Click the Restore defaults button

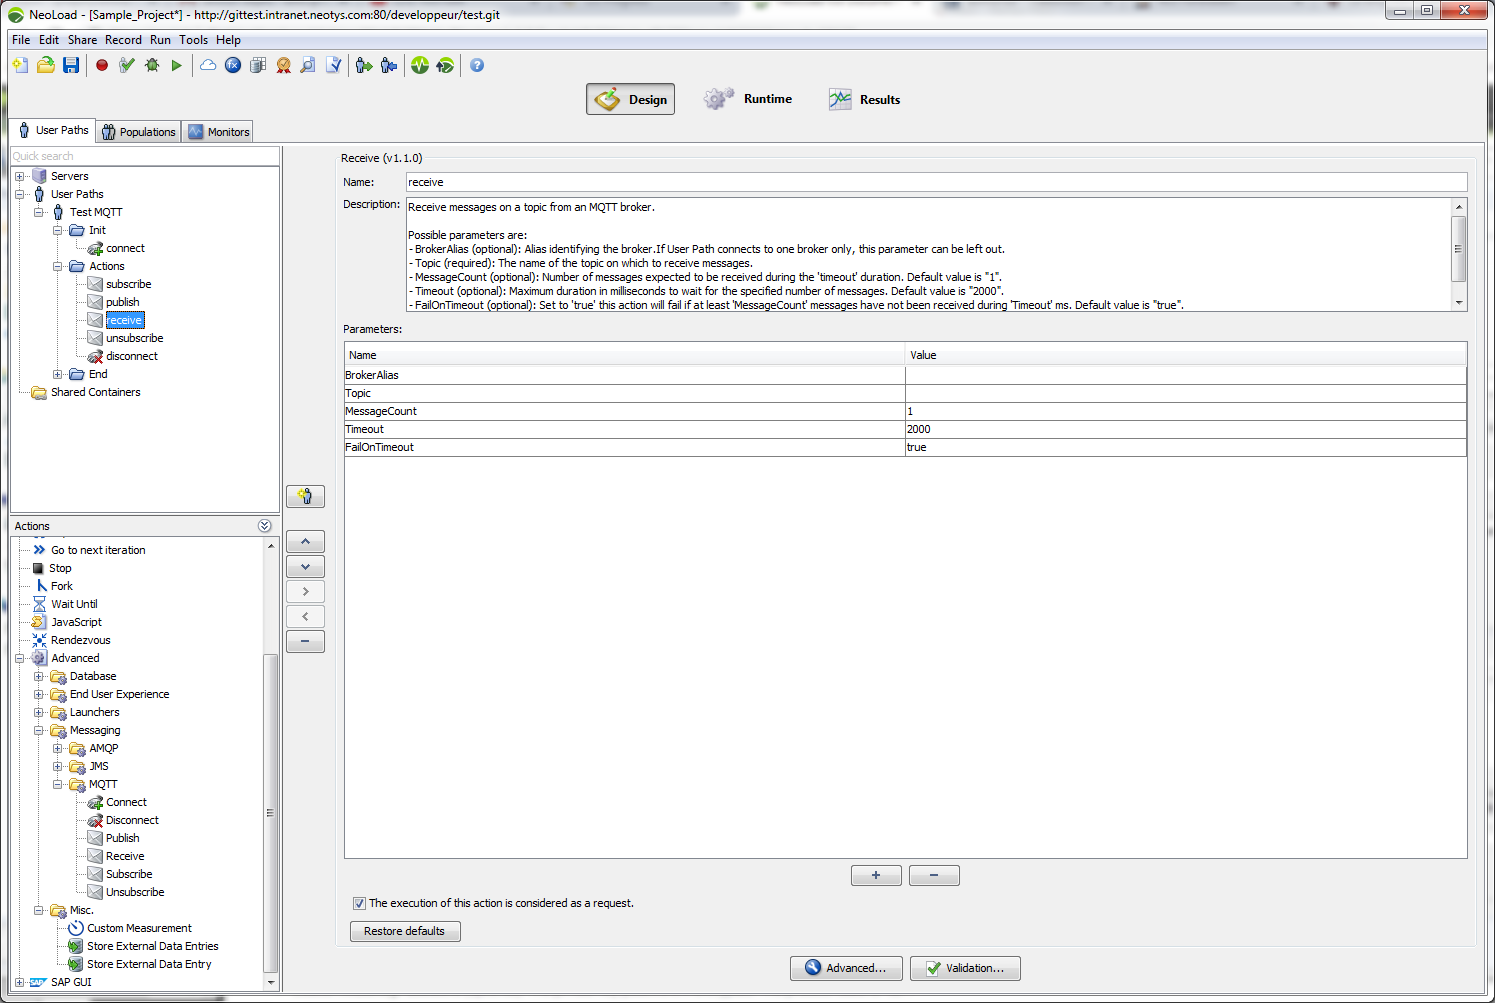[404, 931]
